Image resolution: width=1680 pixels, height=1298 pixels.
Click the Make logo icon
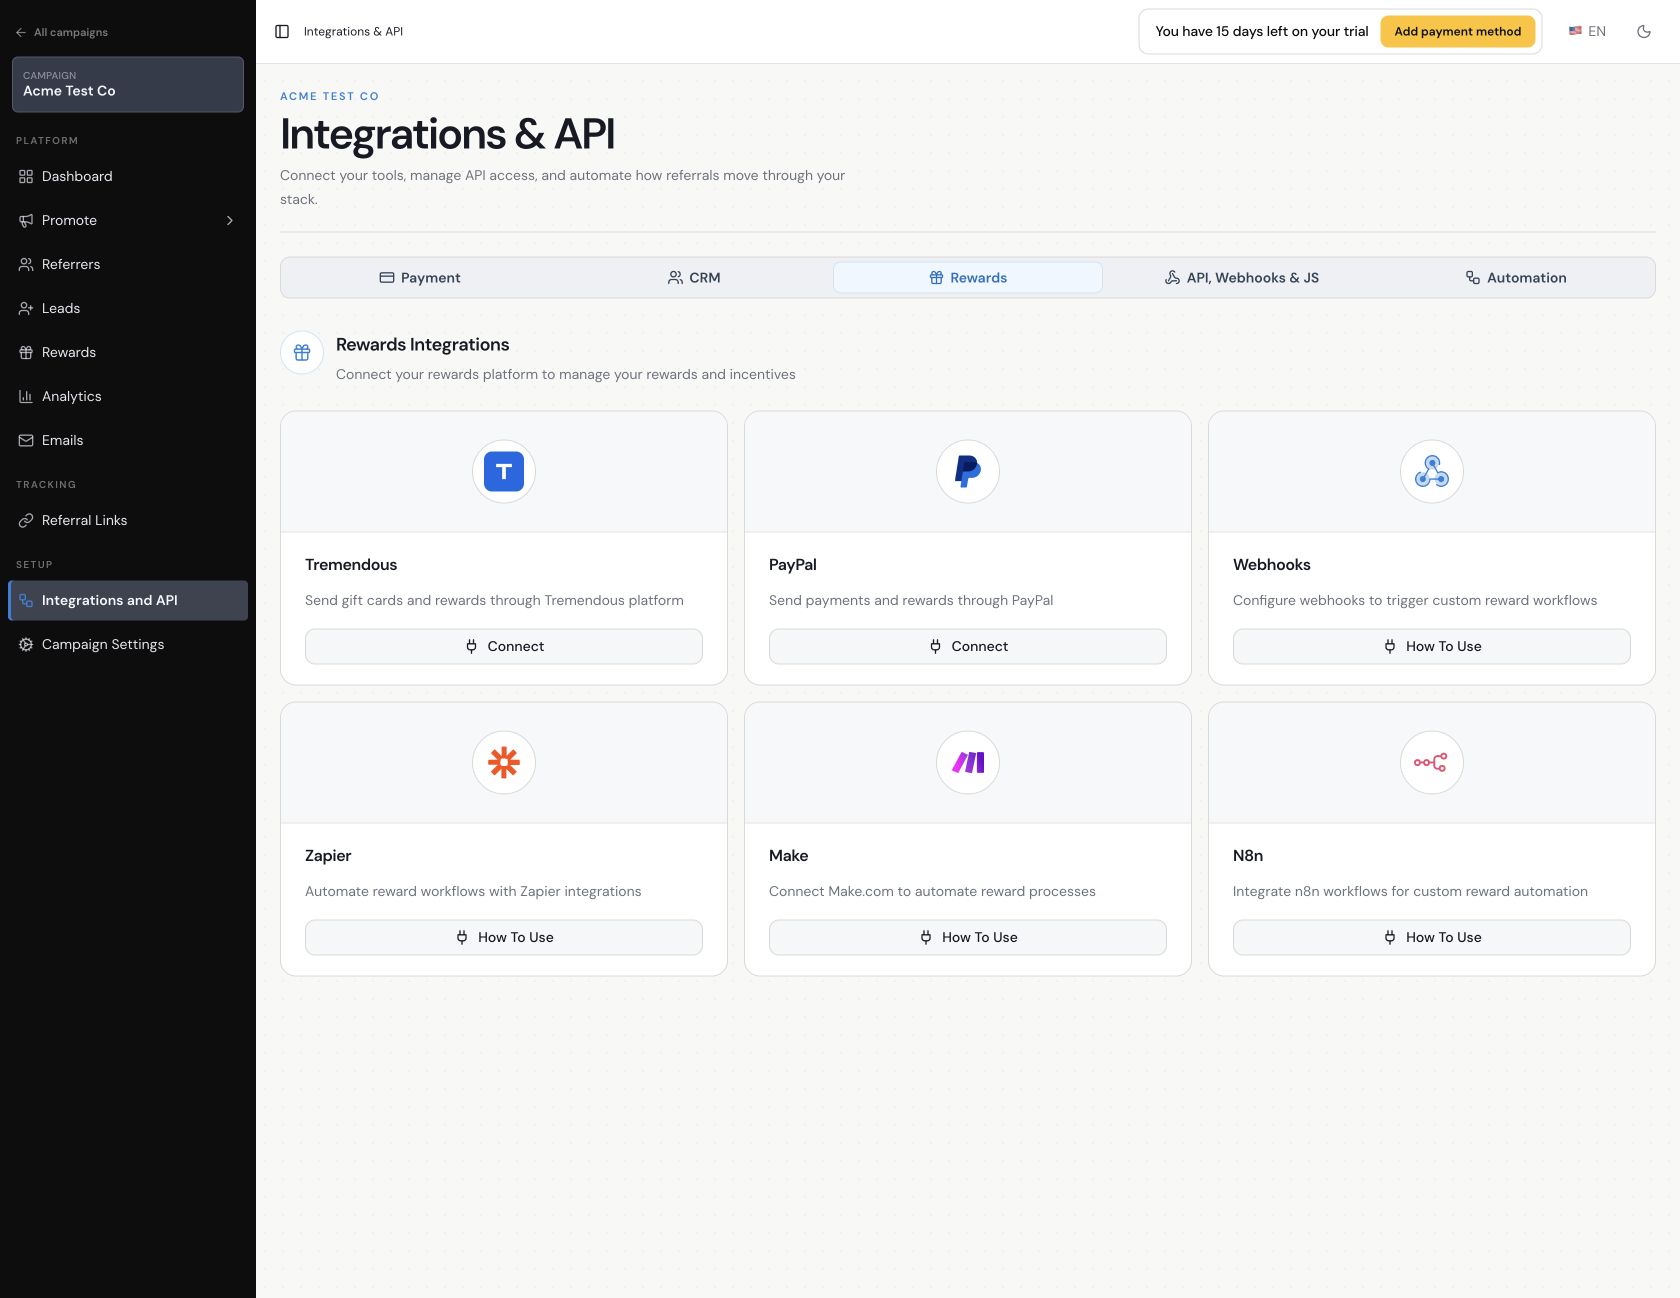coord(968,762)
